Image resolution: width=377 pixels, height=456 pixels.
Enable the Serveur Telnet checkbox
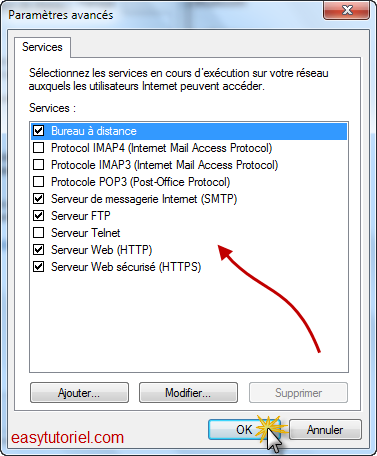pos(39,233)
